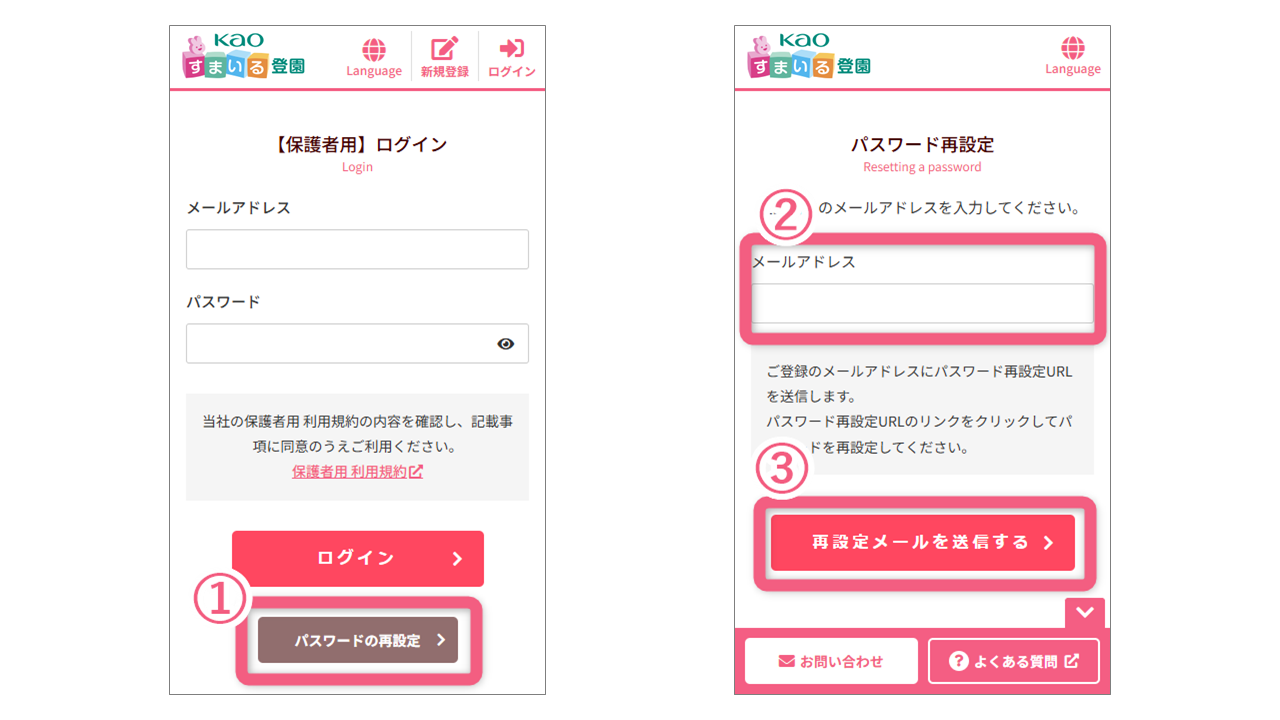Click the reset screen メールアドレス field
Screen dimensions: 1280x720
pyautogui.click(x=922, y=303)
